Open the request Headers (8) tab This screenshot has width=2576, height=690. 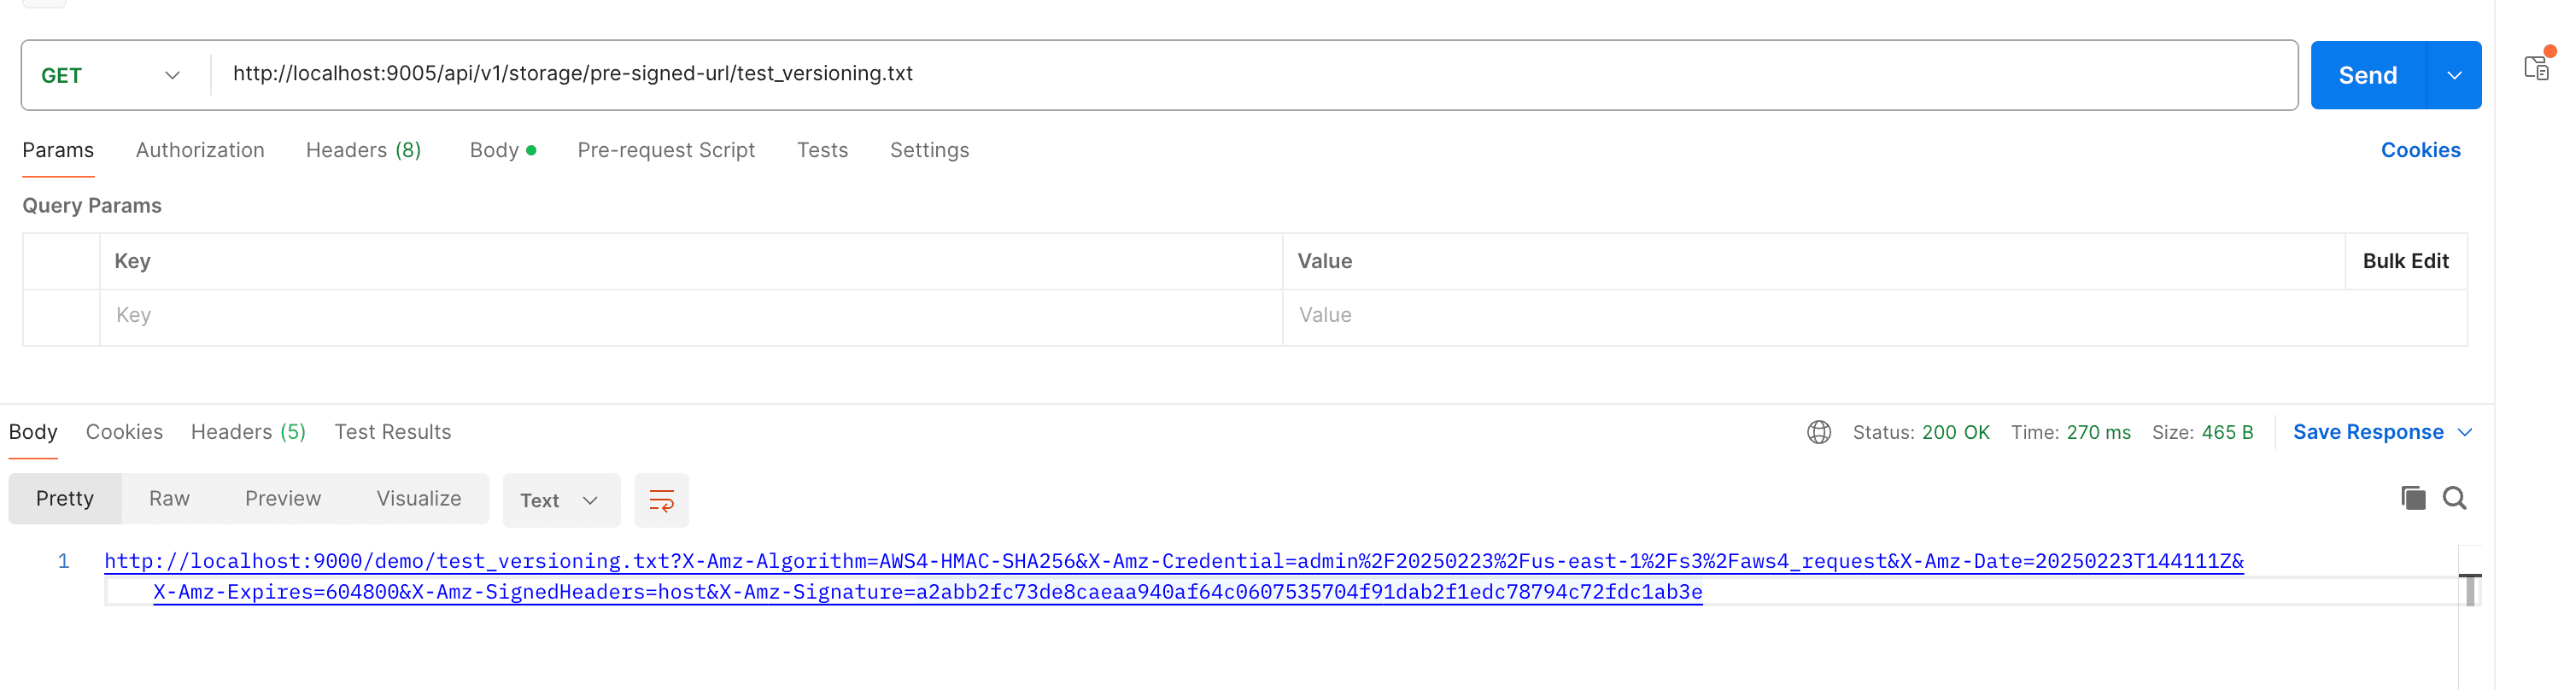363,150
